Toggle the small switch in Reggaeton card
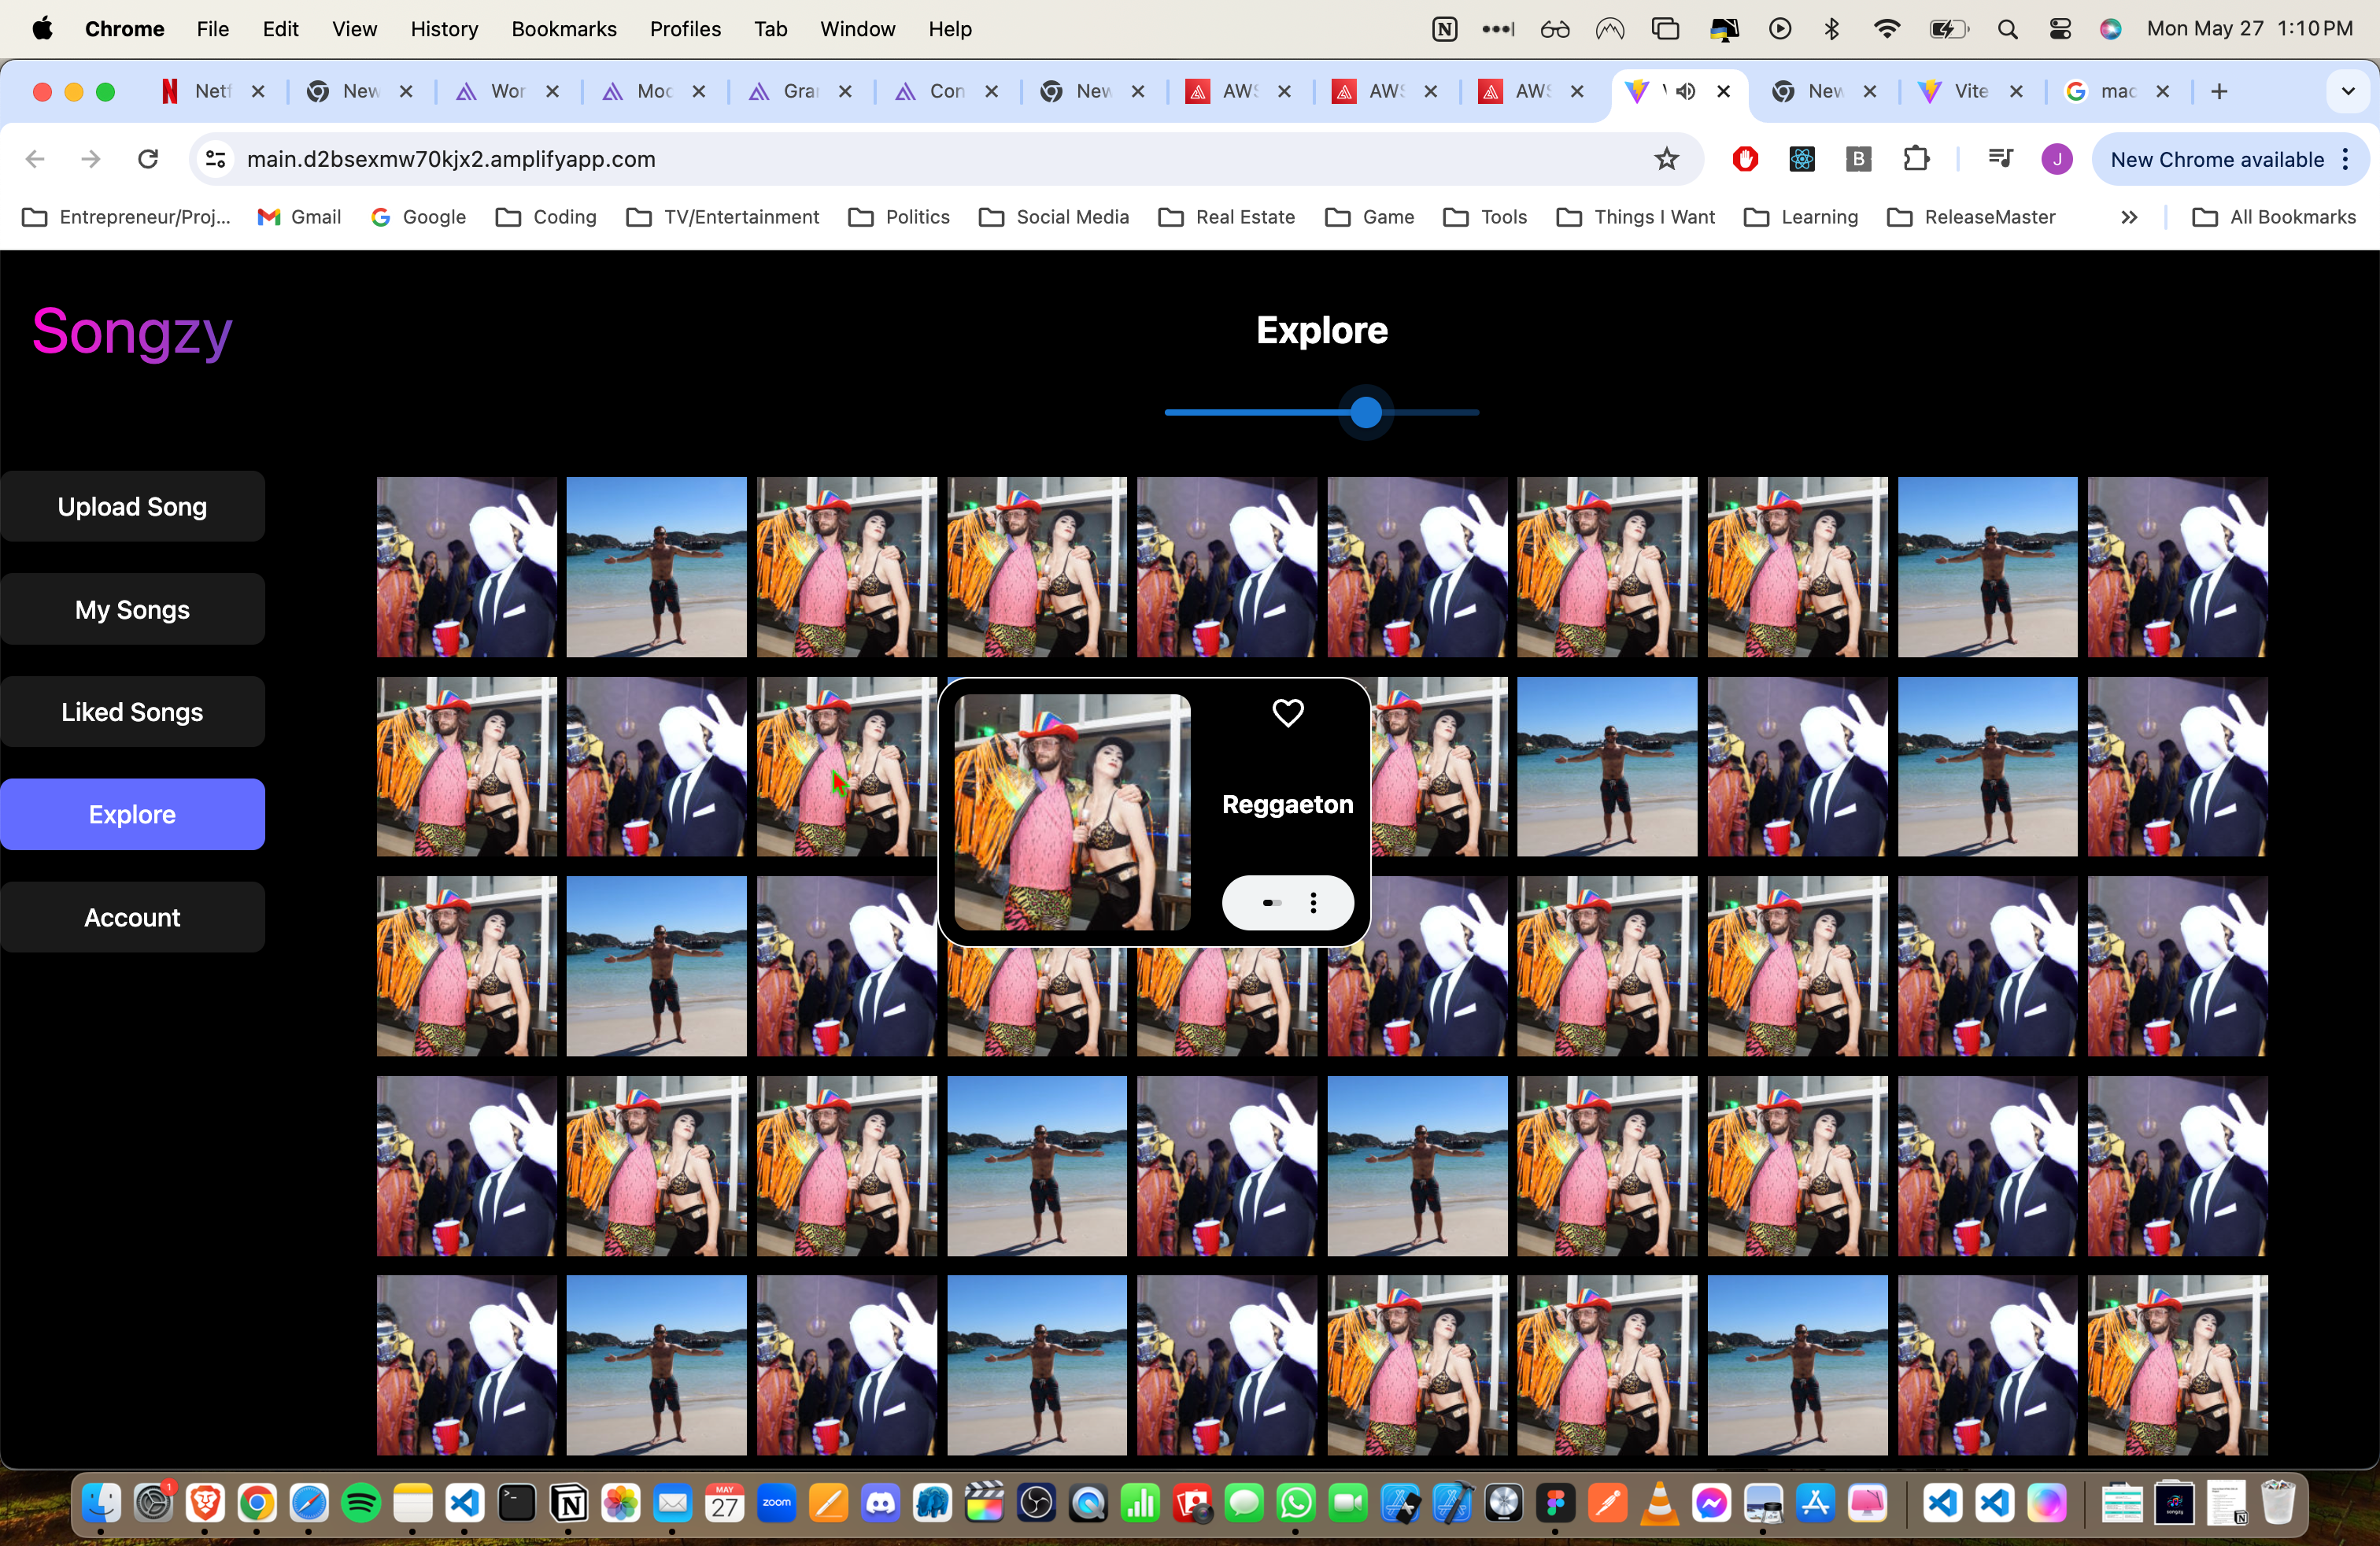This screenshot has height=1546, width=2380. tap(1271, 903)
